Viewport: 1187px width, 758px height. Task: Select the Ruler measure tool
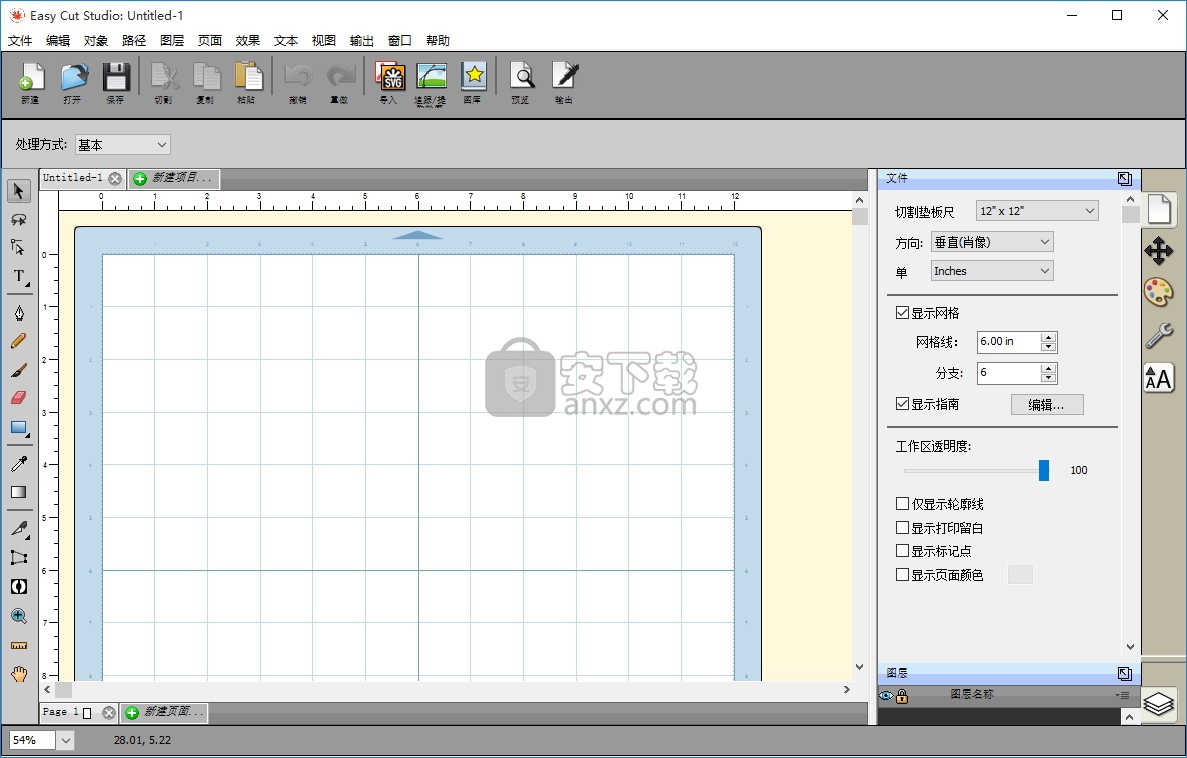click(x=19, y=646)
